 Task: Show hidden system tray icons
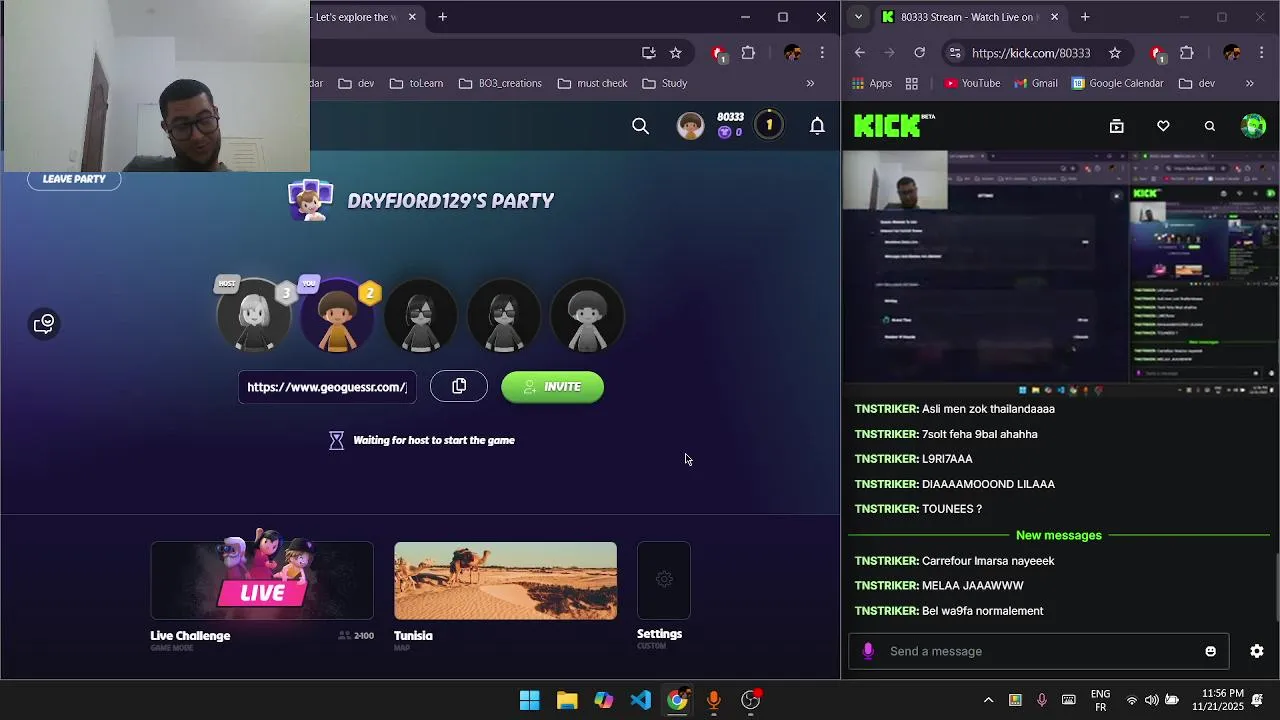(988, 700)
